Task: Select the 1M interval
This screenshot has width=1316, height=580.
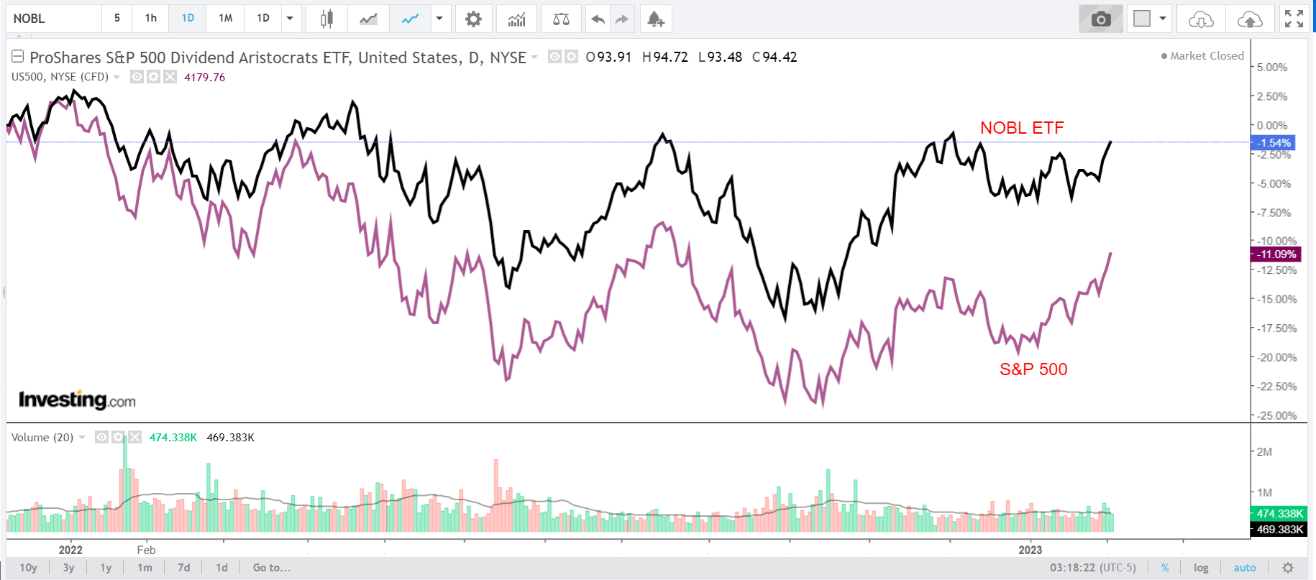Action: click(225, 18)
